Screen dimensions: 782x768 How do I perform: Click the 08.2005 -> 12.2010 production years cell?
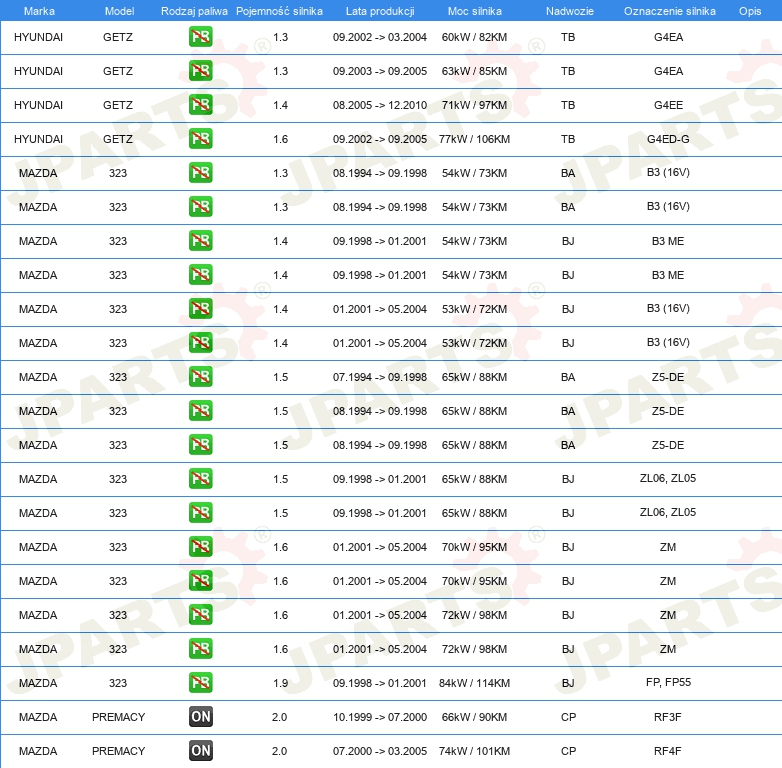pos(380,105)
